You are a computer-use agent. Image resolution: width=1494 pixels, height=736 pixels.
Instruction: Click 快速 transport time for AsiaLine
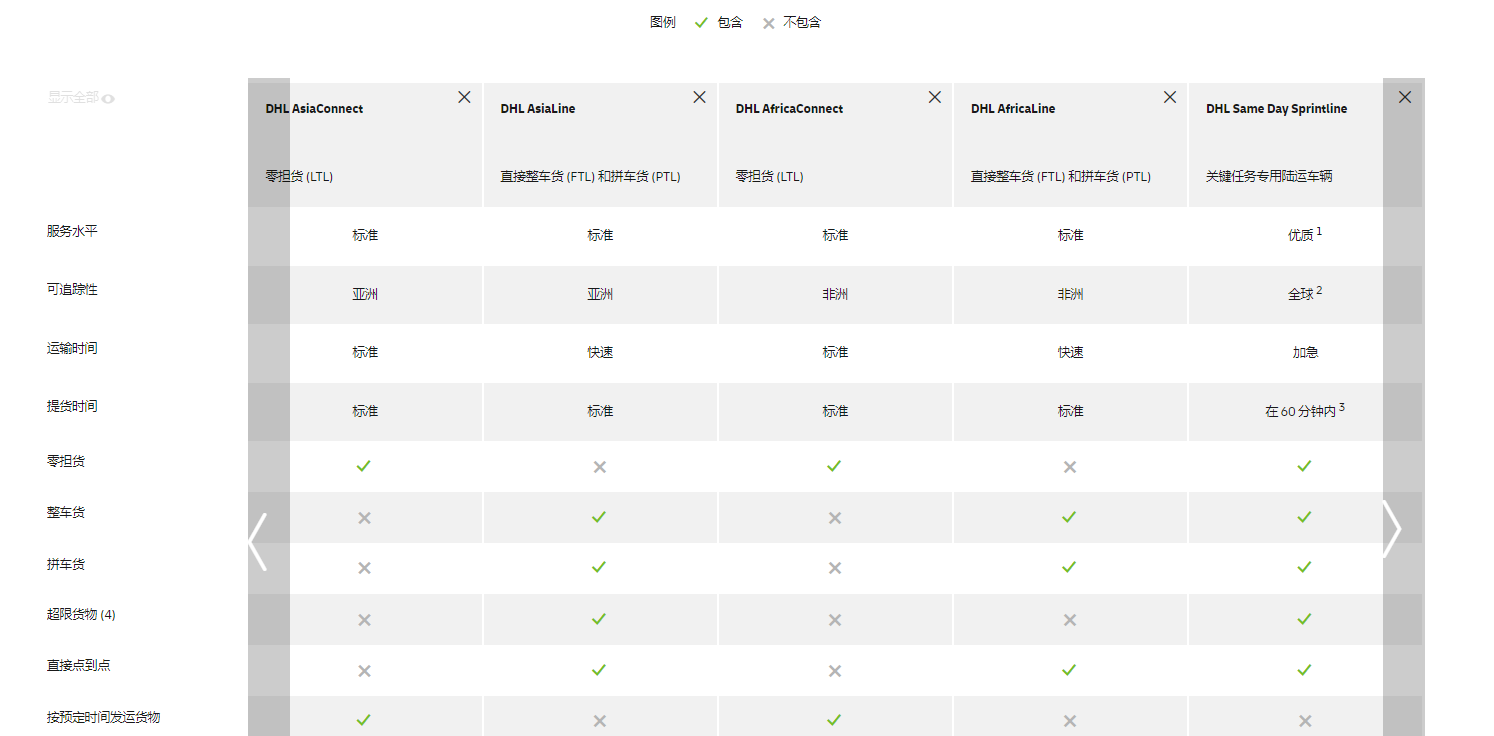tap(600, 352)
